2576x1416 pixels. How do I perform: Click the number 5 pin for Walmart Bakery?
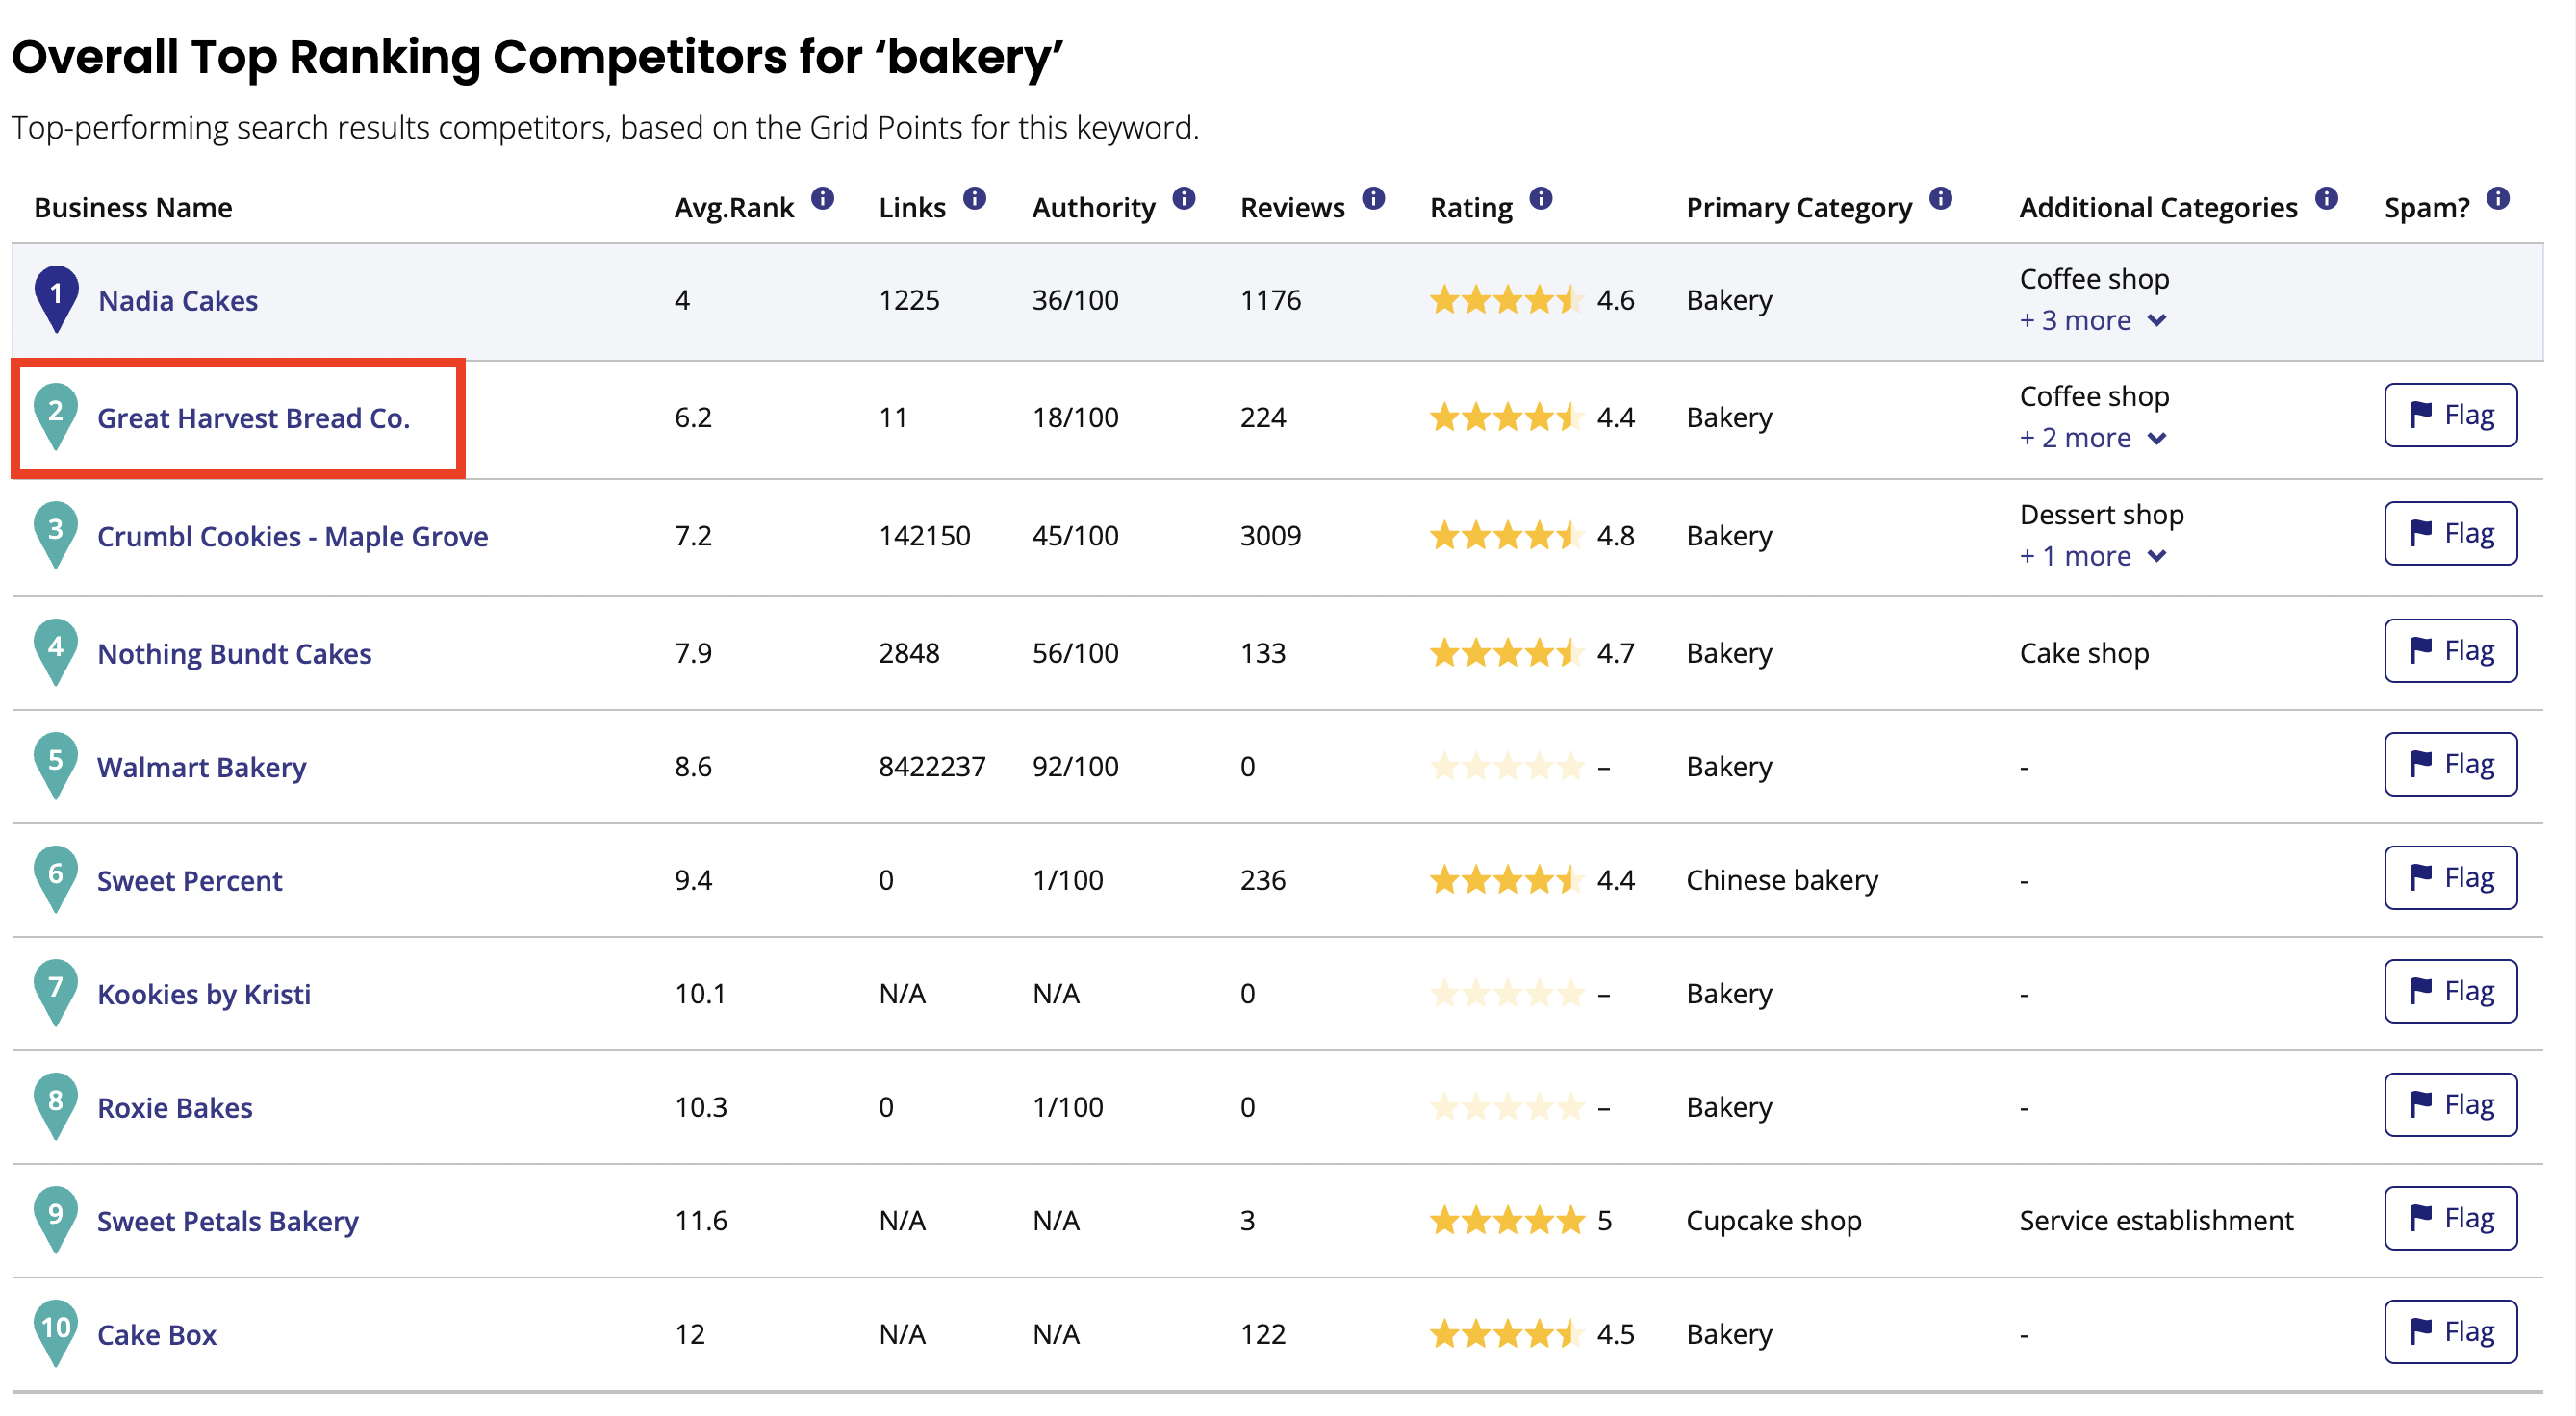pyautogui.click(x=56, y=766)
